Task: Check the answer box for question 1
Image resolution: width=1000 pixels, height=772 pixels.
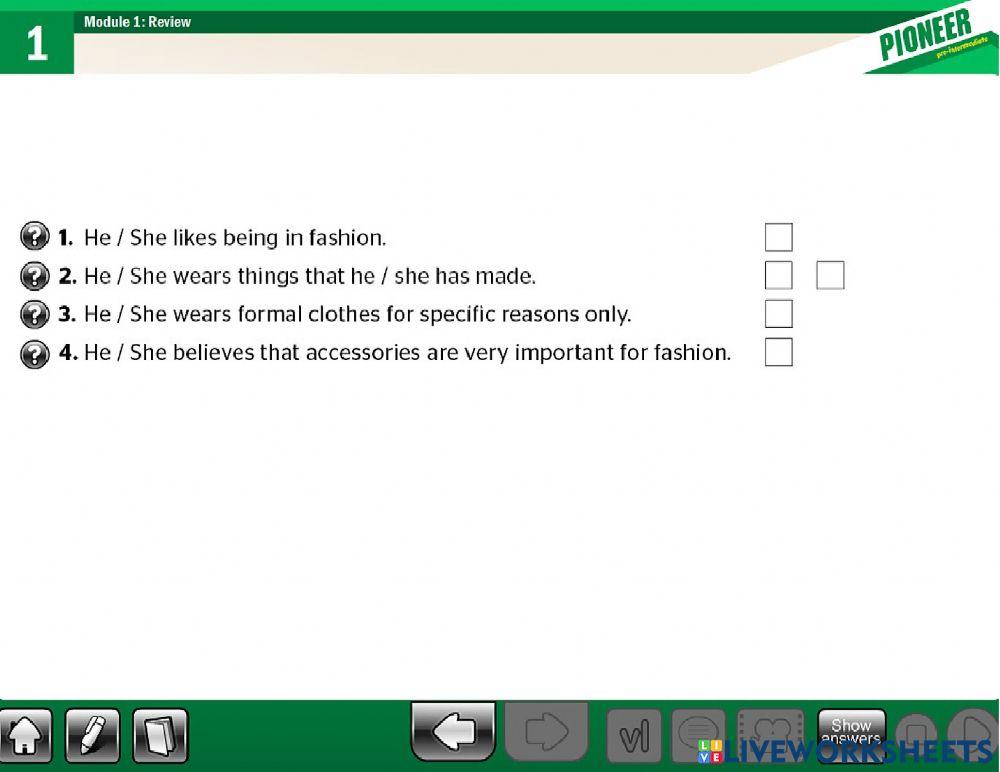Action: [x=779, y=237]
